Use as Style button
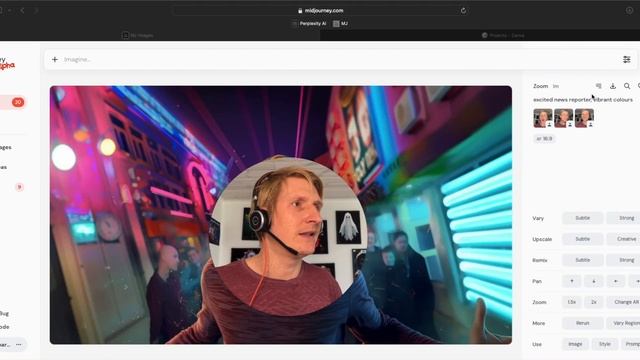Screen dimensions: 640x360 point(604,344)
